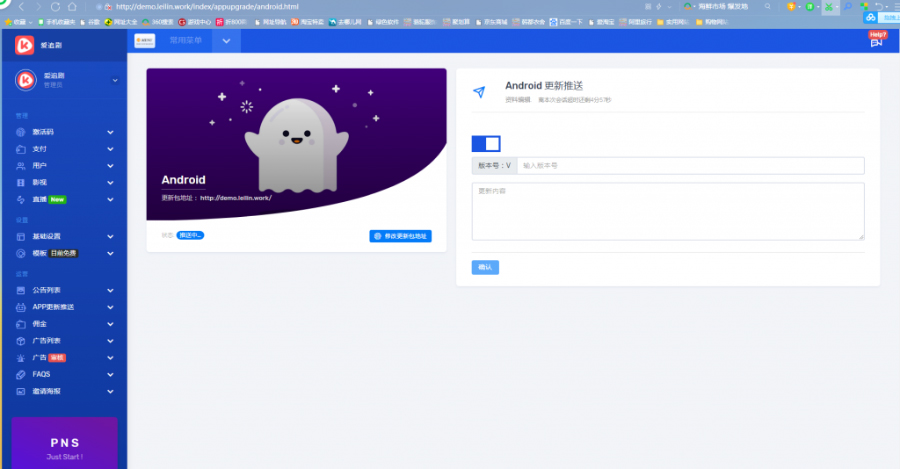The height and width of the screenshot is (469, 900).
Task: Click the FAQS icon in sidebar
Action: tap(21, 374)
